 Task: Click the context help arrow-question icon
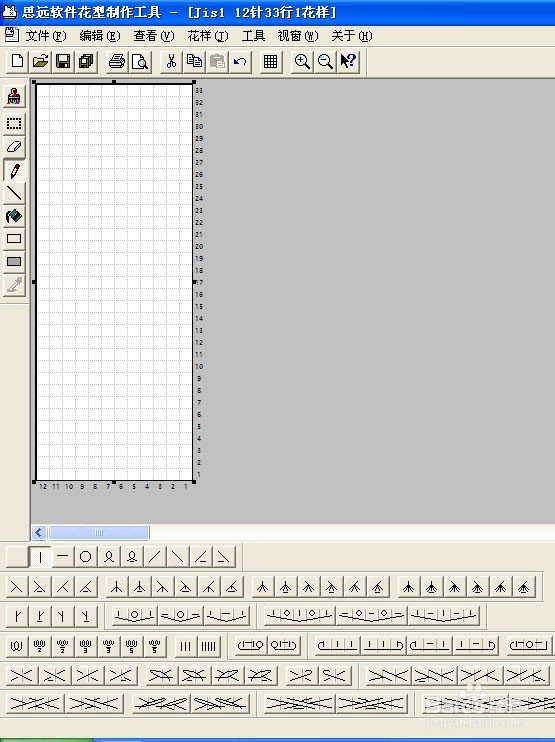(x=348, y=62)
